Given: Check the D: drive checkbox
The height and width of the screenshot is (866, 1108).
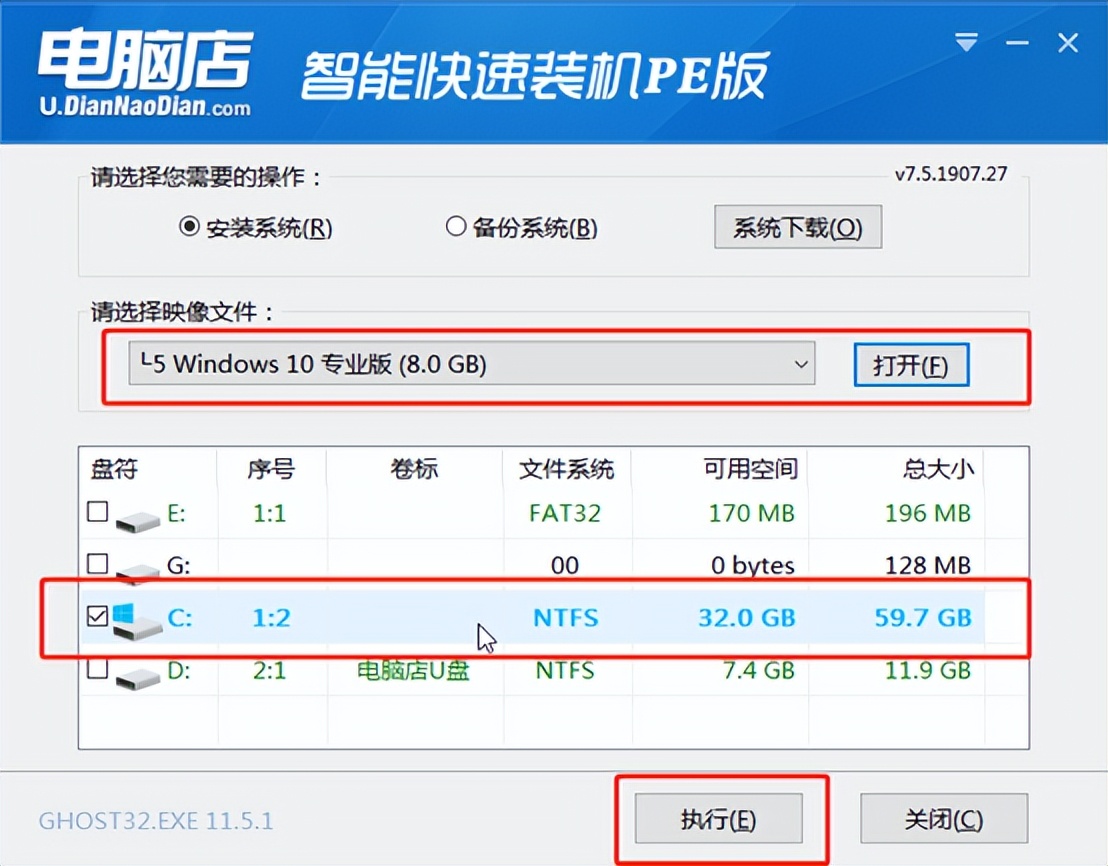Looking at the screenshot, I should click(x=97, y=668).
